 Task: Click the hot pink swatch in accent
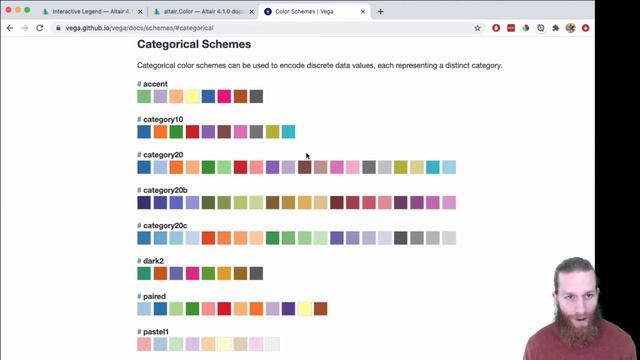(224, 97)
